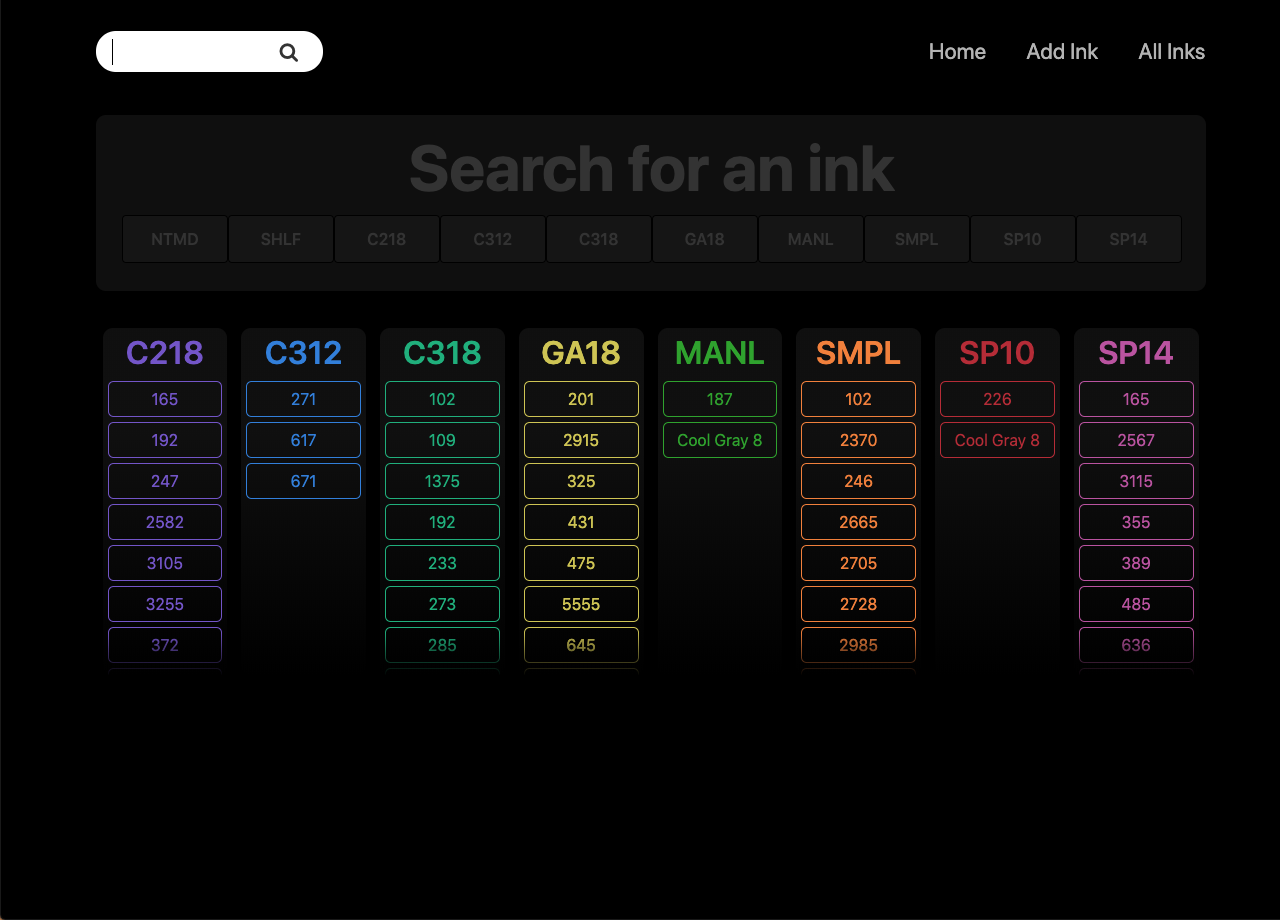Open ink 2582 in C218 column
This screenshot has height=920, width=1280.
[165, 522]
